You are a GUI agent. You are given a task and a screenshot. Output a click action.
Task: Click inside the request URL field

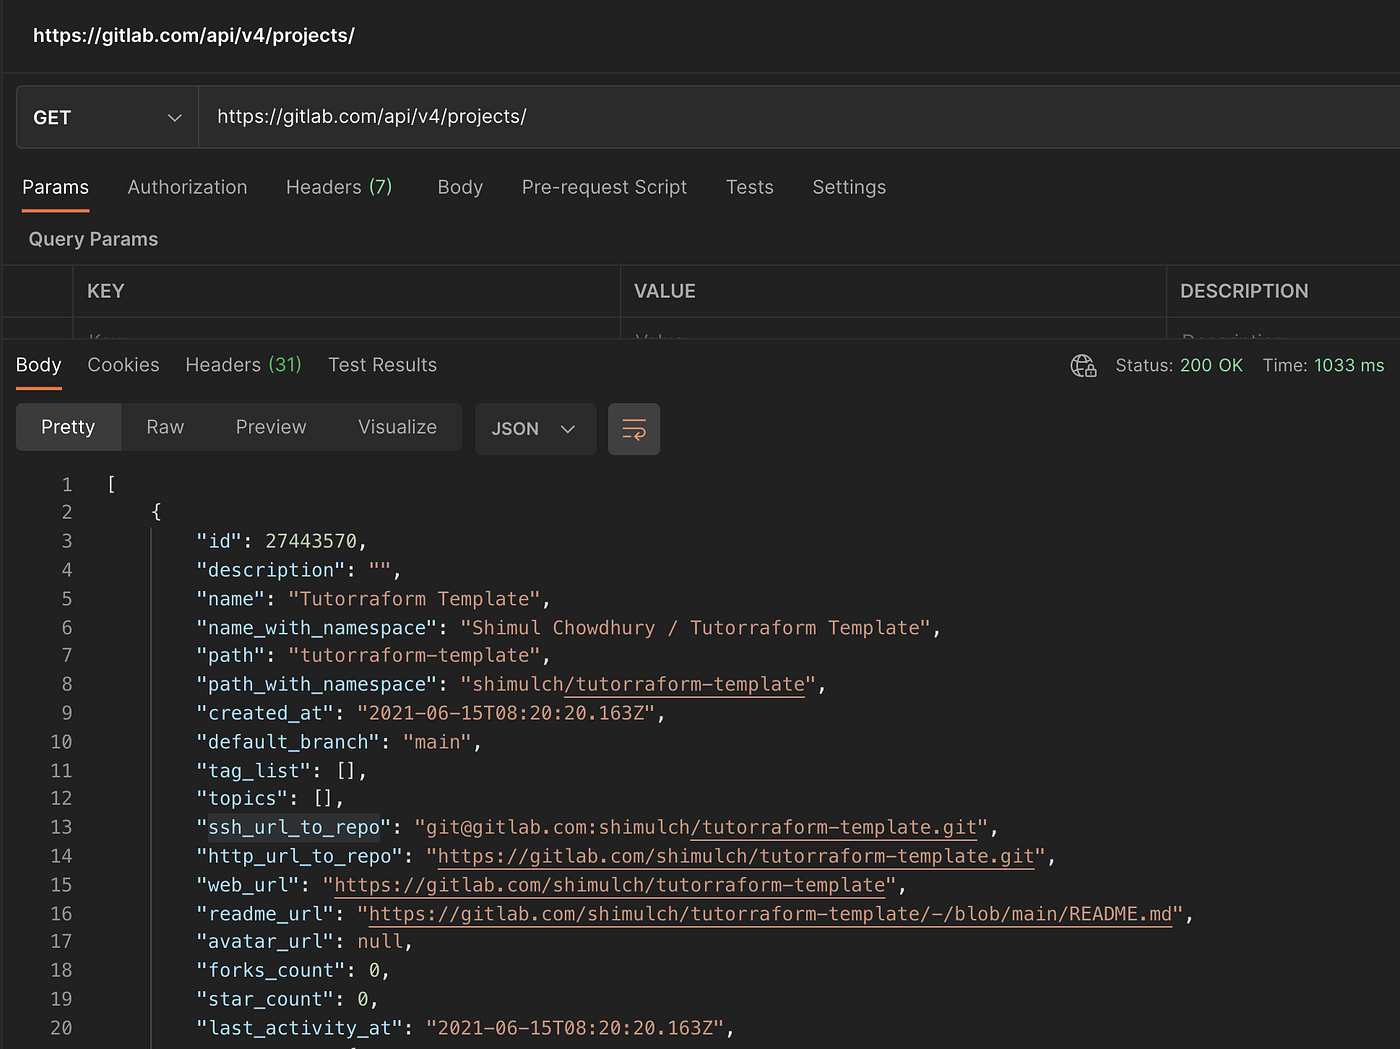[600, 116]
